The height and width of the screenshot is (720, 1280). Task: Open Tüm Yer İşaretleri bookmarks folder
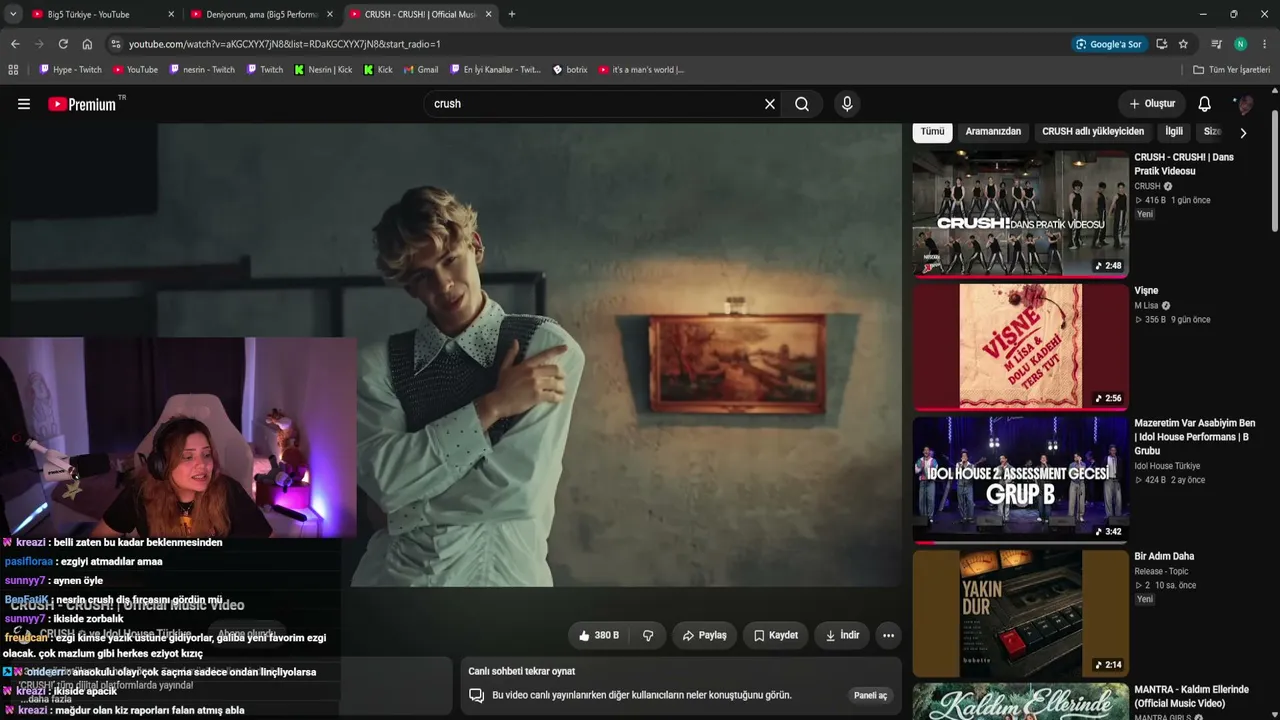[x=1232, y=70]
